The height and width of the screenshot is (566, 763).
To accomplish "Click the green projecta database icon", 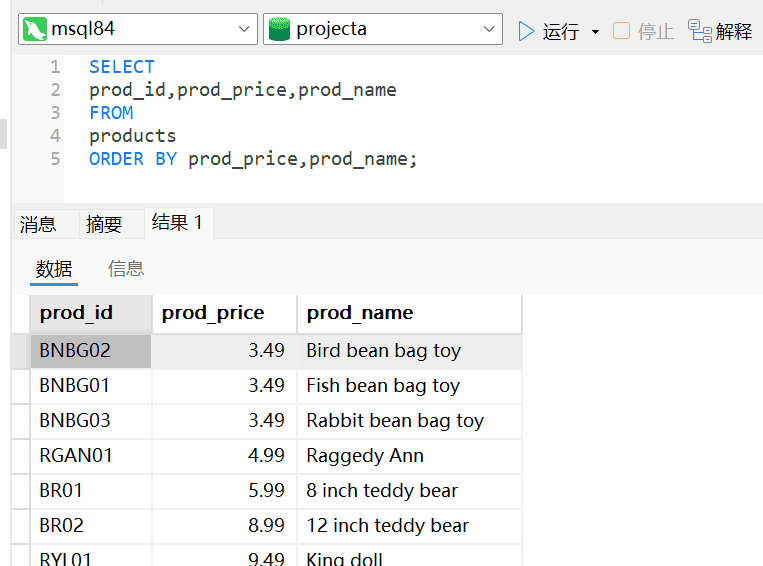I will click(x=280, y=30).
